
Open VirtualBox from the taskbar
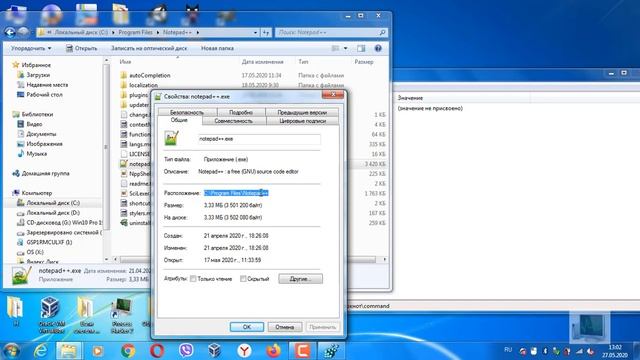[214, 351]
